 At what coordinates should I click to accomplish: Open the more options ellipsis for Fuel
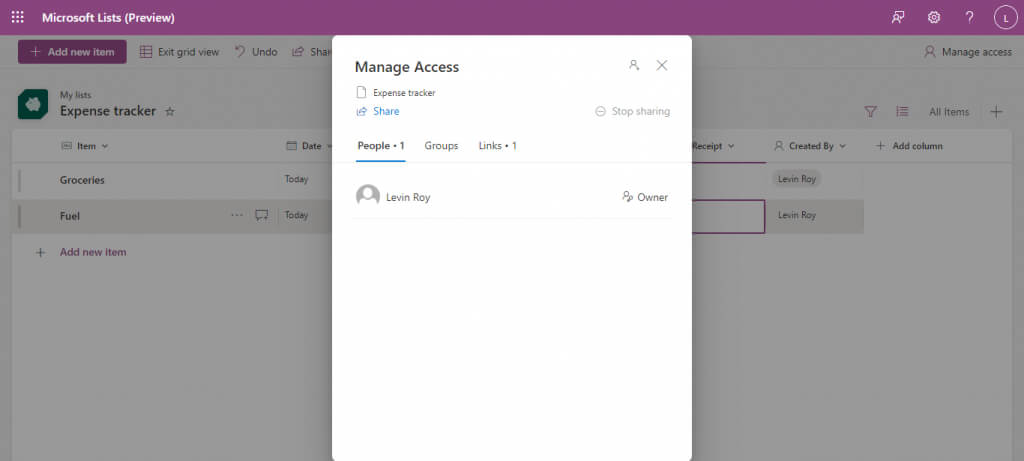click(237, 215)
